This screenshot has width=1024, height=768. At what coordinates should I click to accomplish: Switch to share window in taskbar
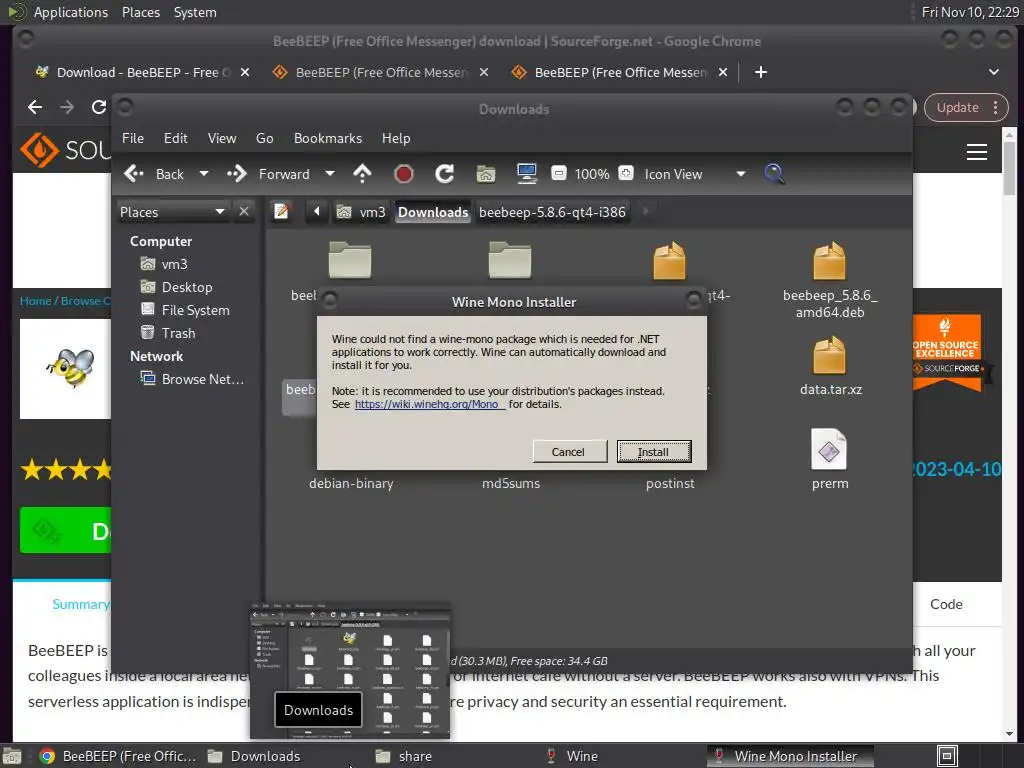click(x=405, y=756)
